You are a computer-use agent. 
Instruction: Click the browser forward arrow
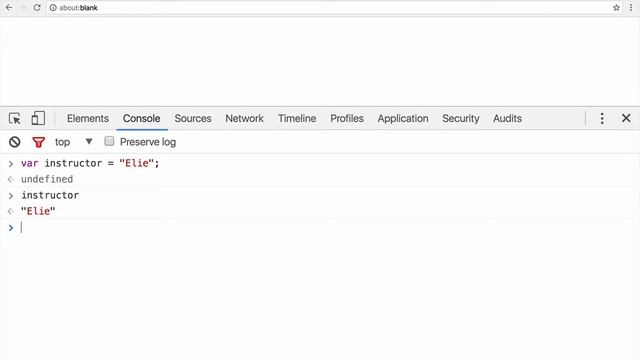[23, 7]
